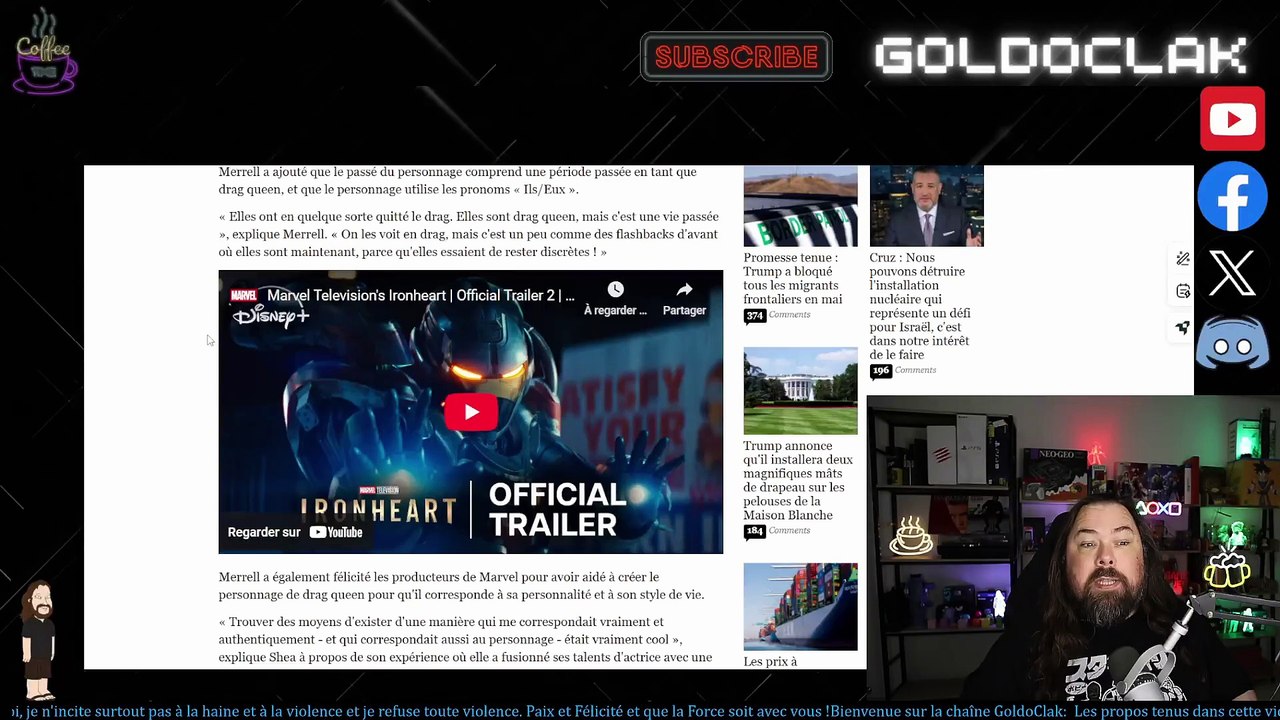Click paragraph starting '« Elles ont en quelque sorte'

pyautogui.click(x=469, y=234)
